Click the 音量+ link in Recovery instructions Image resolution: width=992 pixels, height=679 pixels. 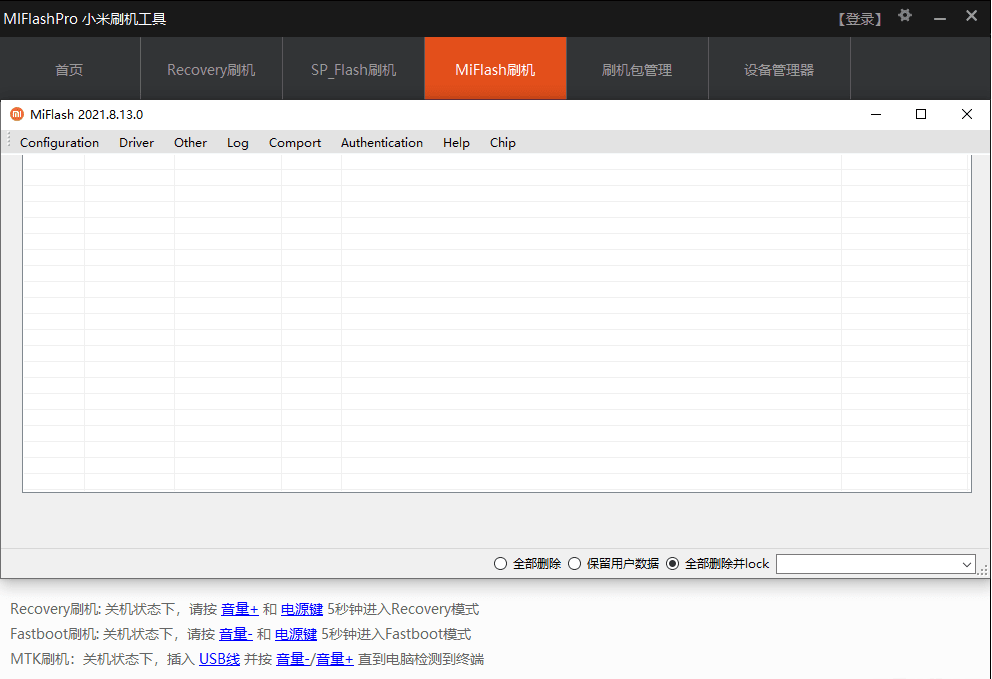[x=240, y=609]
